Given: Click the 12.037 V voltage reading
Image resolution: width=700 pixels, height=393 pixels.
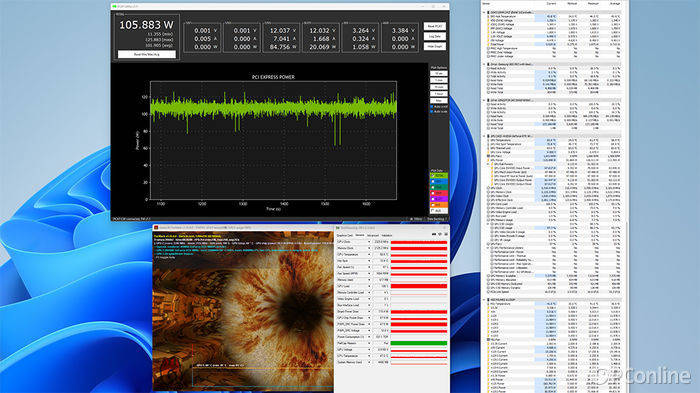Looking at the screenshot, I should click(282, 30).
